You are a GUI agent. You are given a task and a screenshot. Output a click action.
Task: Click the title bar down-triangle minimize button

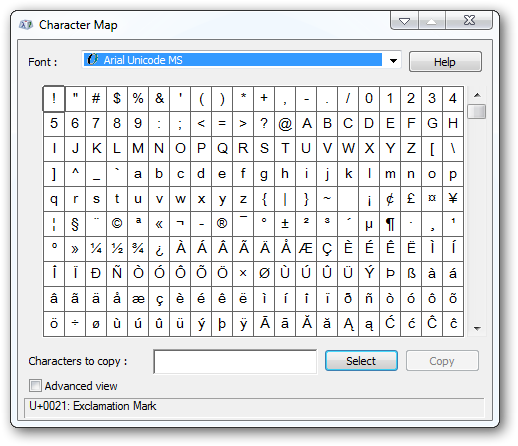(x=404, y=21)
